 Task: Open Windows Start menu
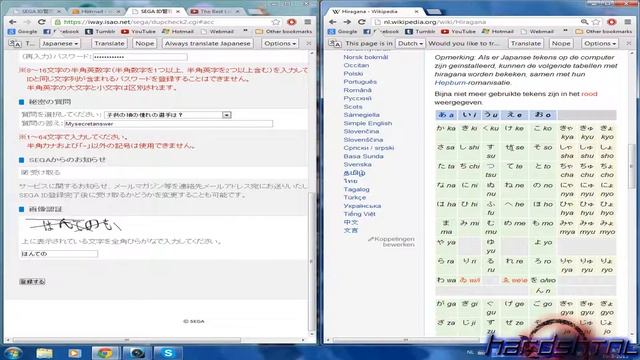(x=13, y=353)
